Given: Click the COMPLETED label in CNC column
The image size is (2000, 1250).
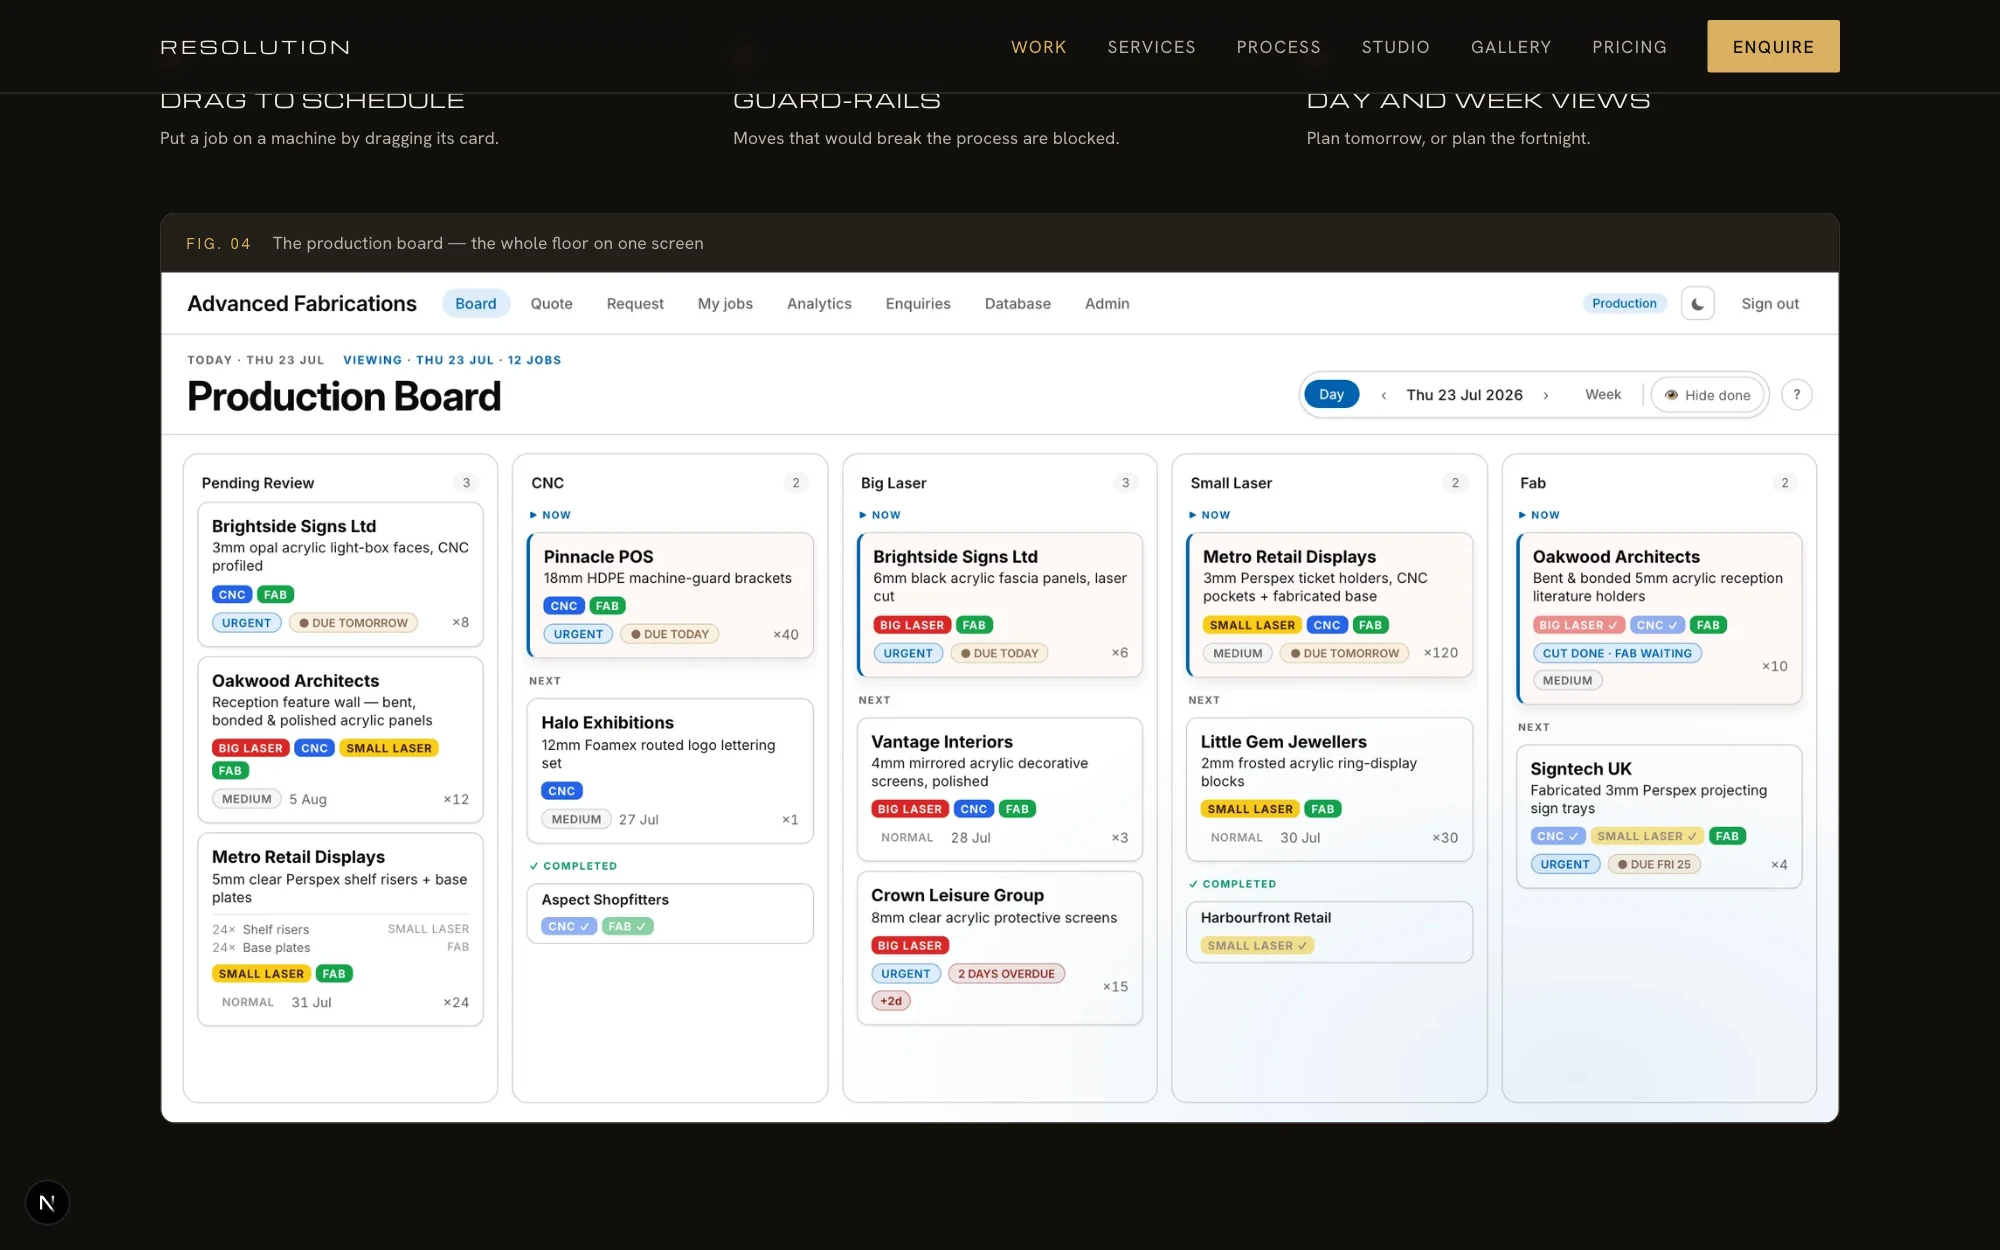Looking at the screenshot, I should point(573,866).
